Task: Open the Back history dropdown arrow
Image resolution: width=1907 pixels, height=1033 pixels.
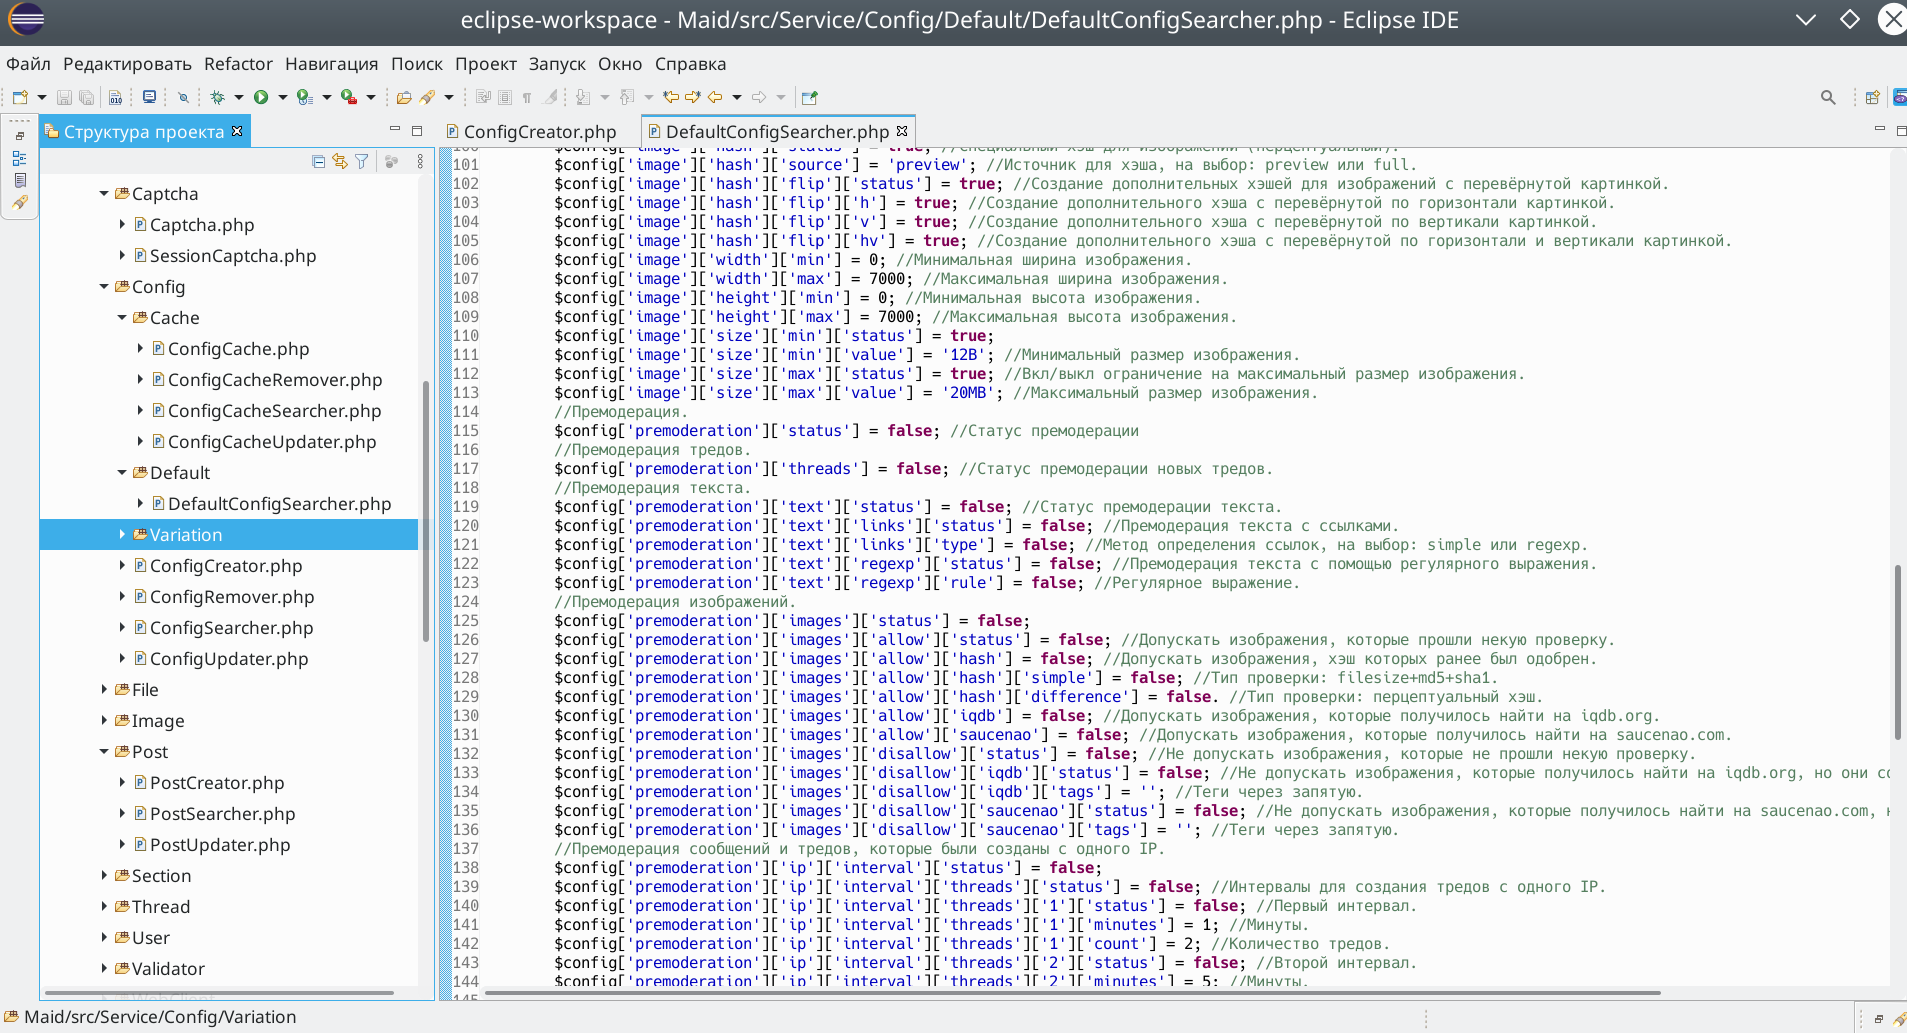Action: point(737,97)
